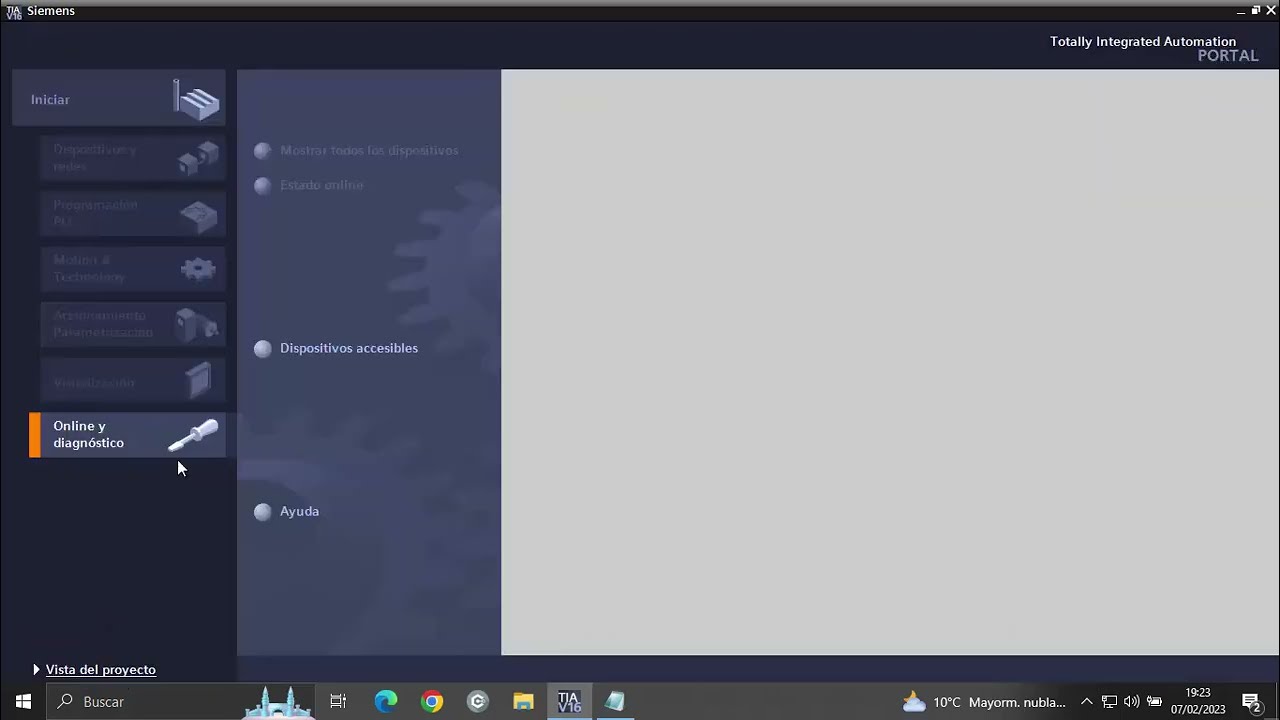Expand the hidden system tray icons
The height and width of the screenshot is (720, 1280).
[x=1087, y=702]
